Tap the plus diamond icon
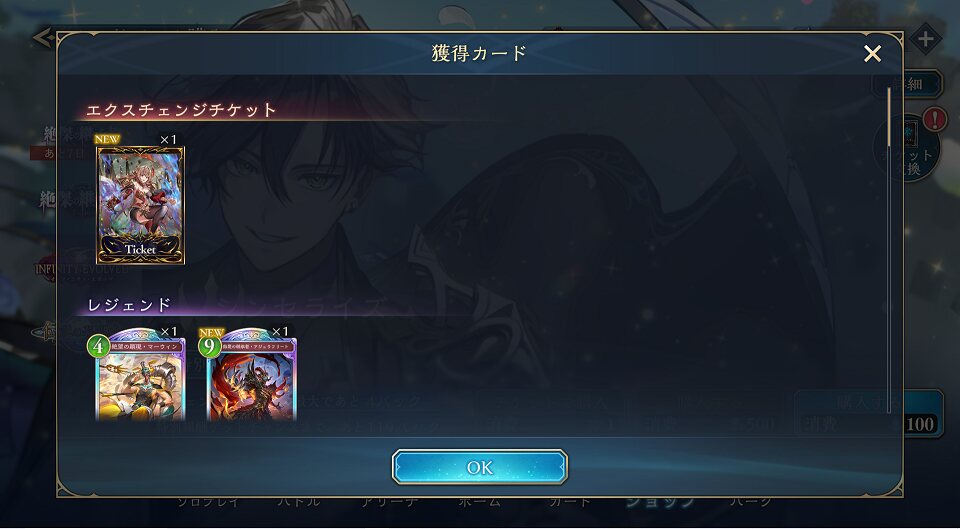 point(925,39)
